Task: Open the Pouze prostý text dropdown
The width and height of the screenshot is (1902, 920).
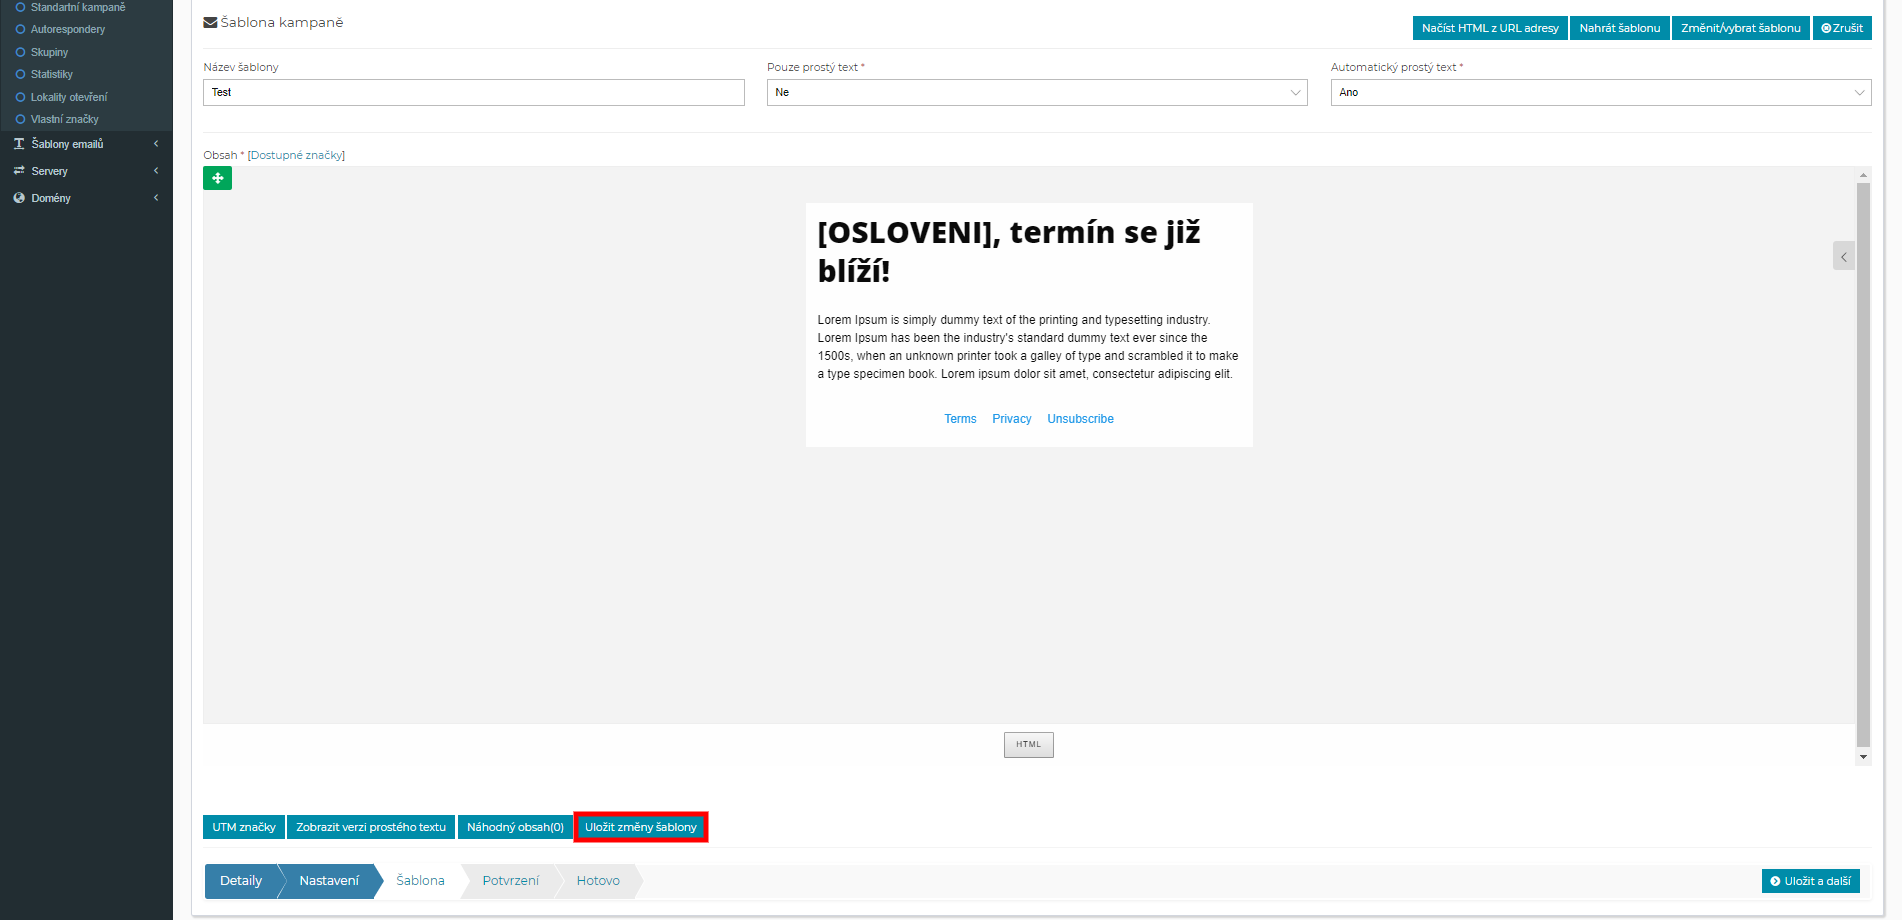Action: [1036, 92]
